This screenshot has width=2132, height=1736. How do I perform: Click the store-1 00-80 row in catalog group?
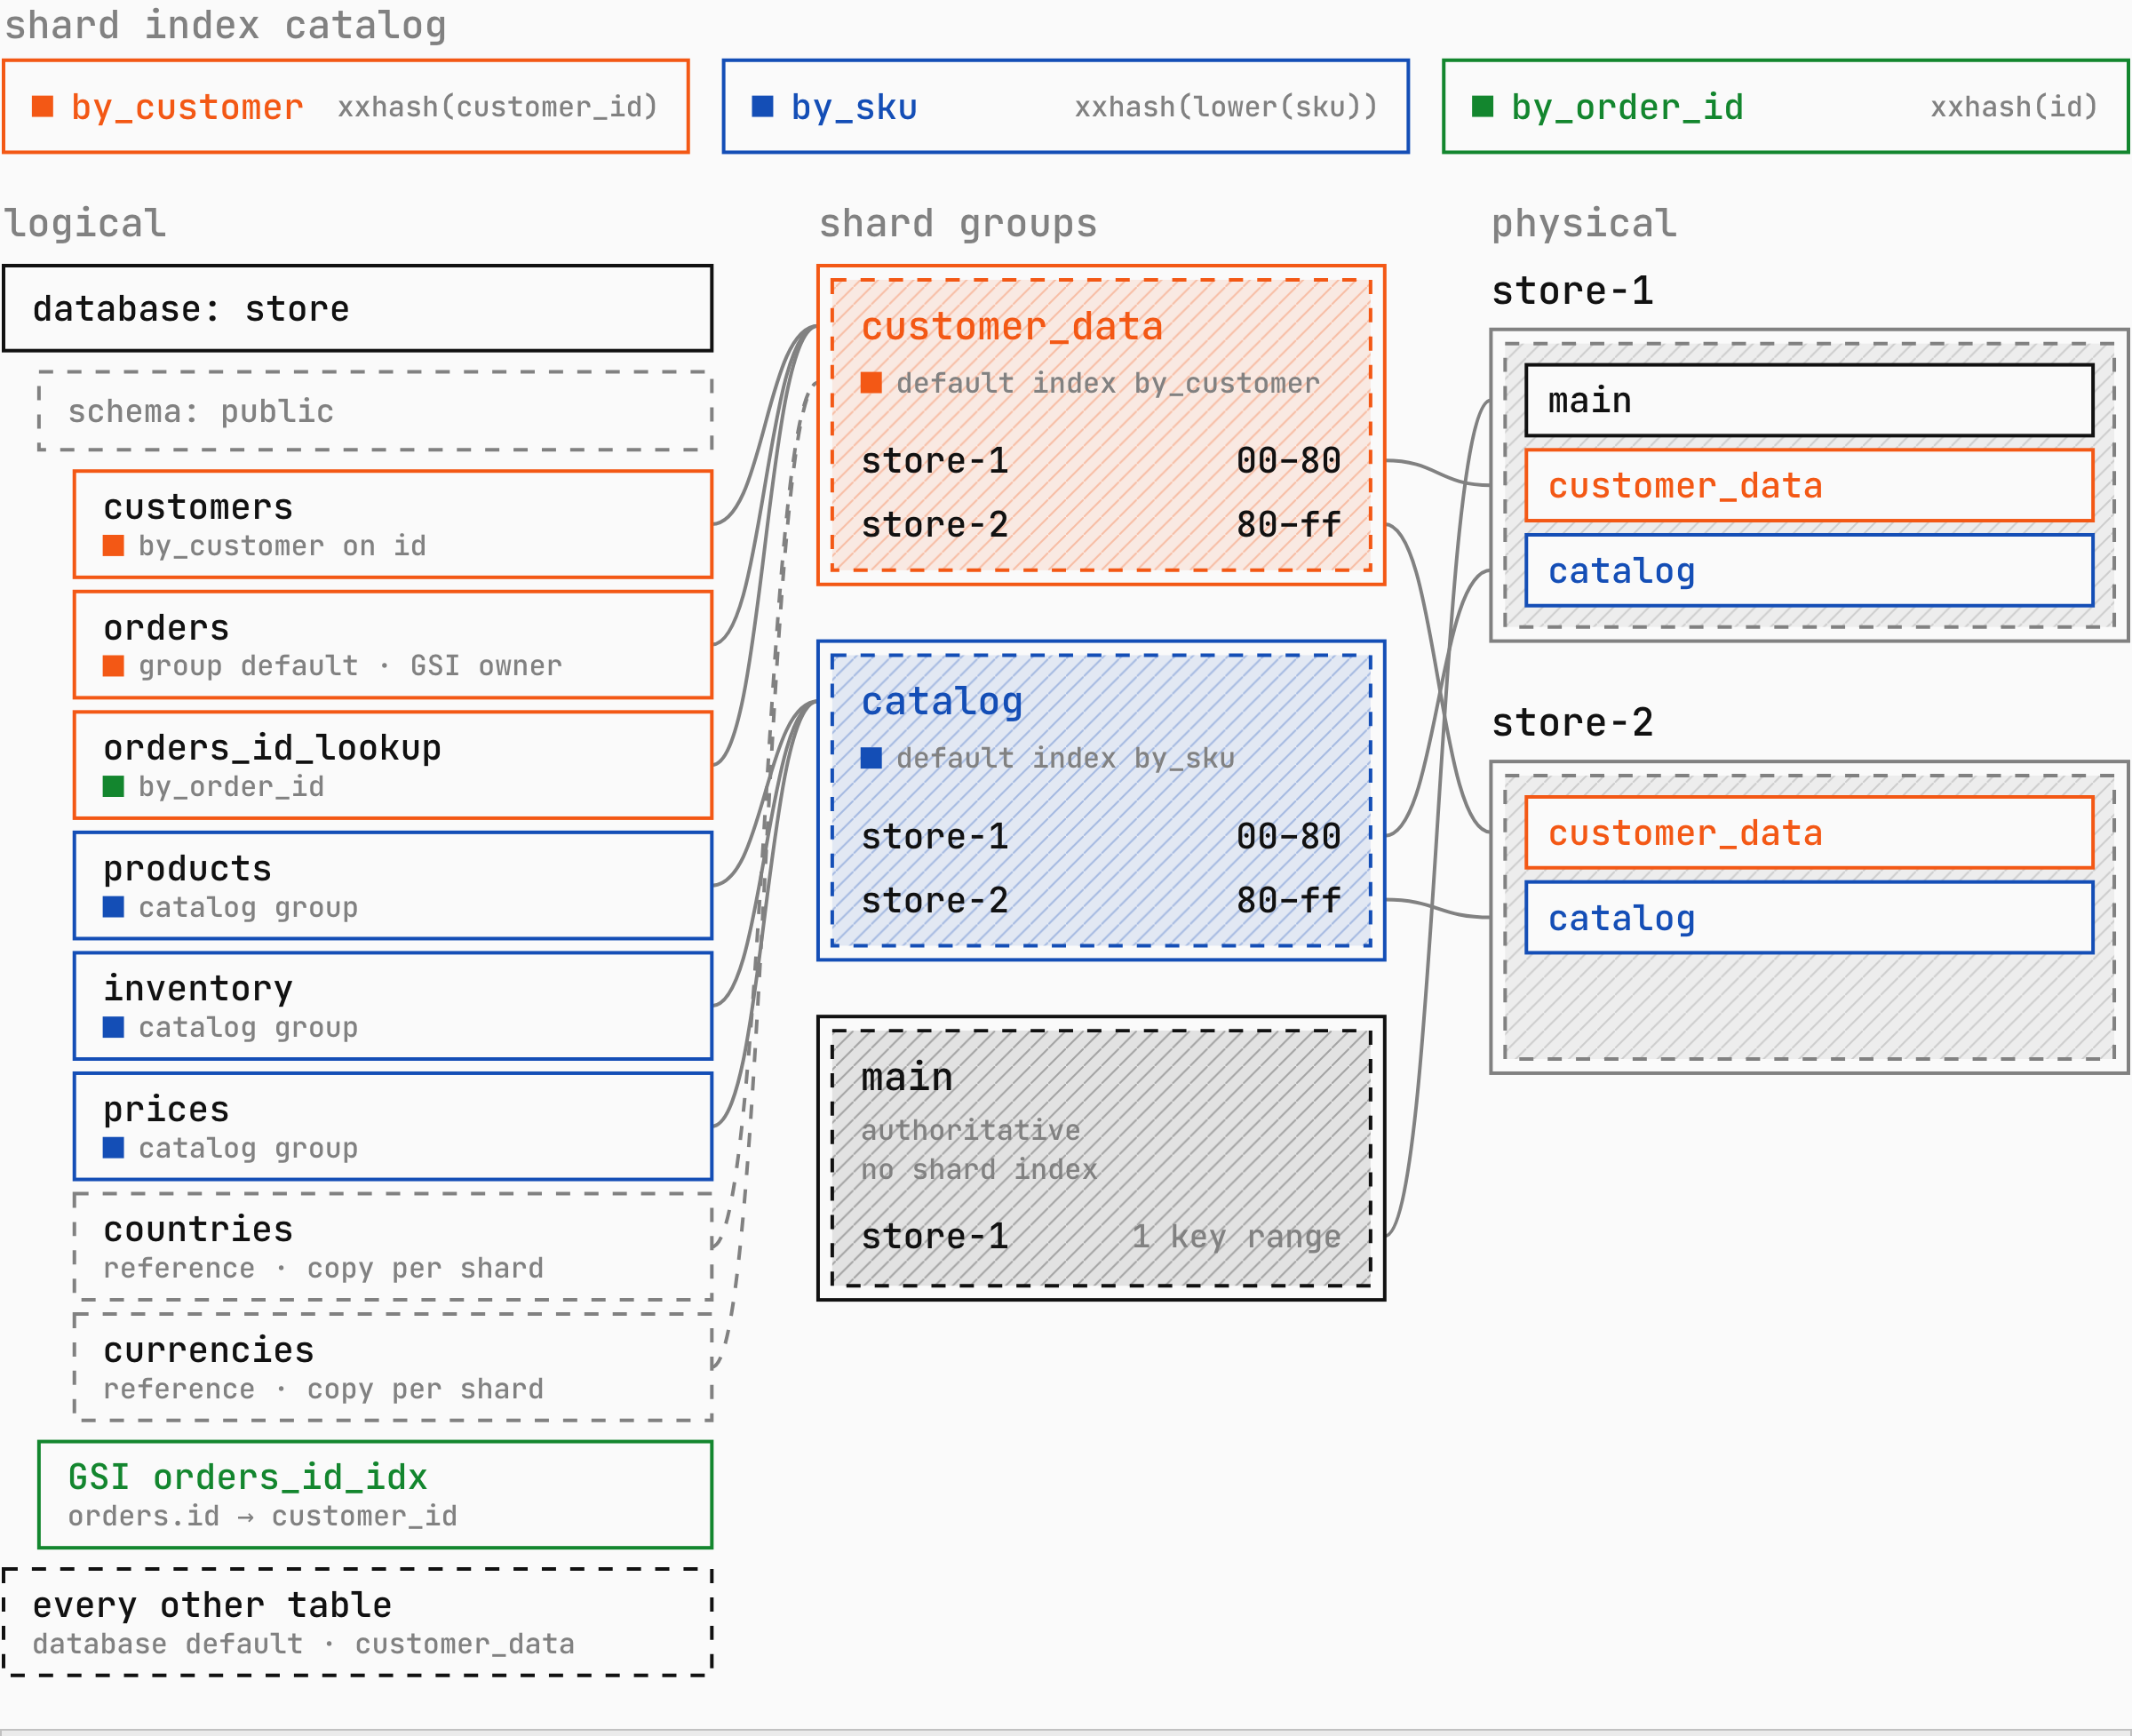(1101, 836)
